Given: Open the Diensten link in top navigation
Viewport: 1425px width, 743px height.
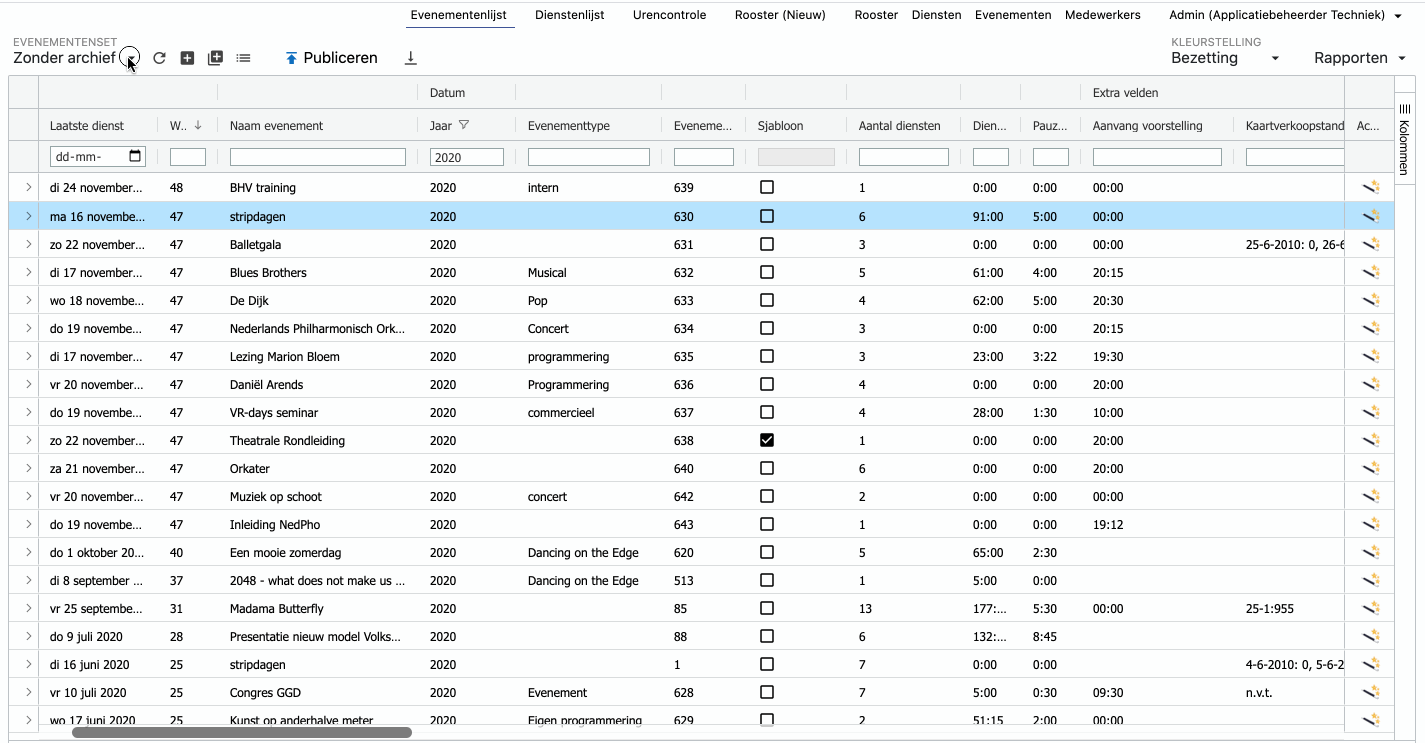Looking at the screenshot, I should pos(936,15).
